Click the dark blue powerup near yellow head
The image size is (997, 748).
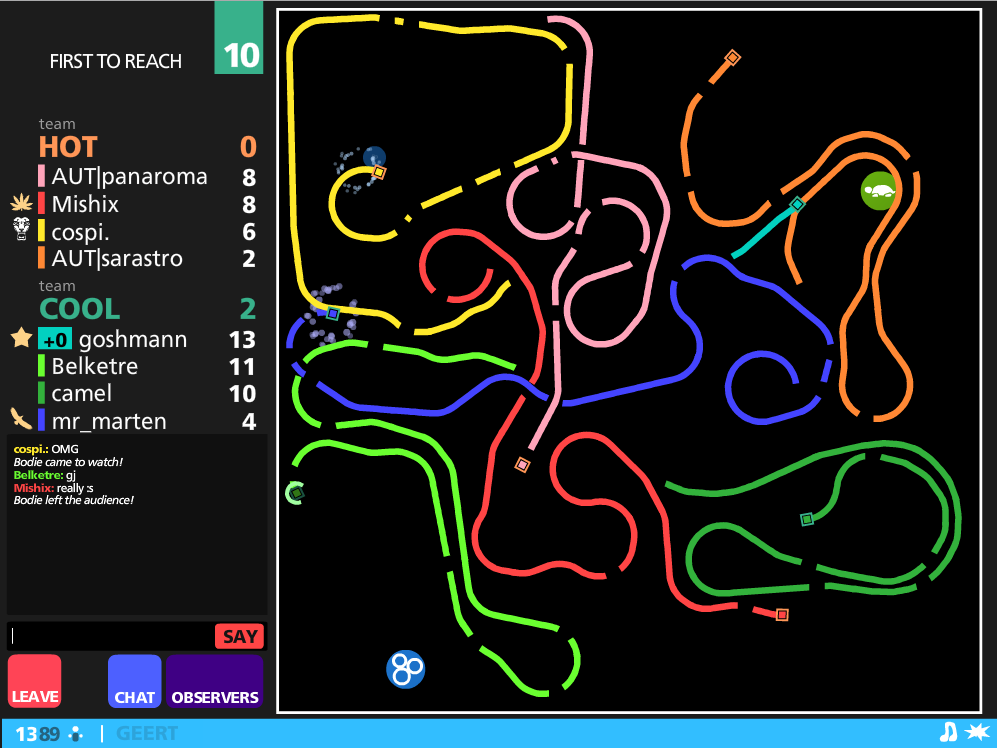click(374, 157)
